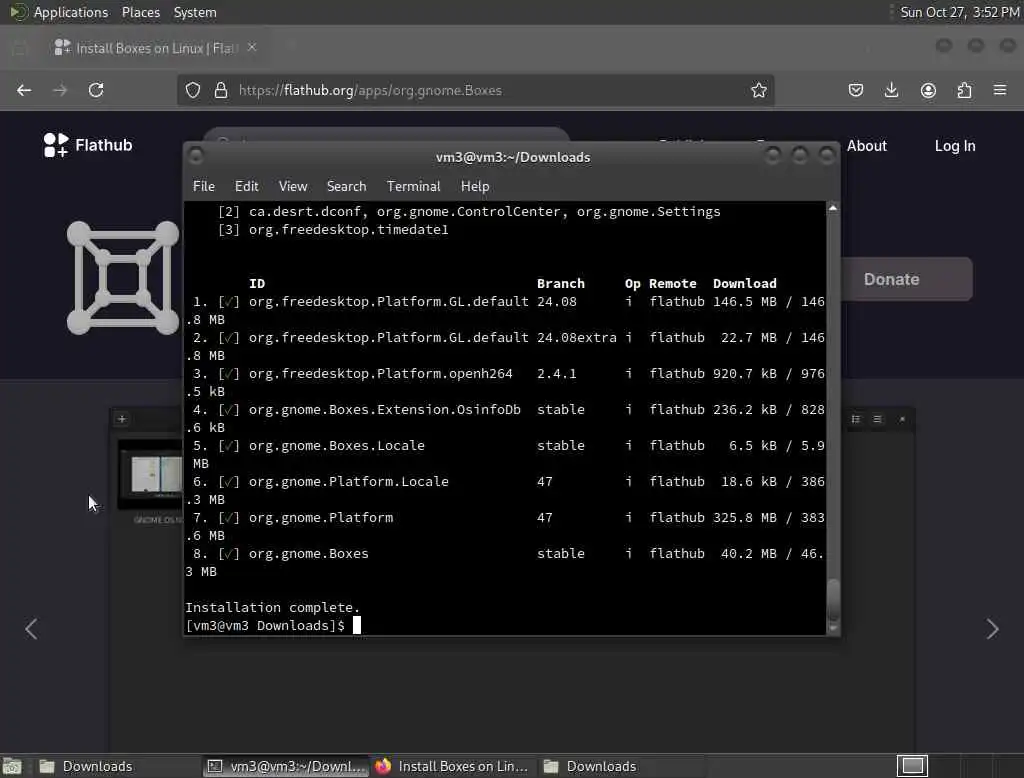This screenshot has width=1024, height=778.
Task: Open the About page on Flathub
Action: 867,146
